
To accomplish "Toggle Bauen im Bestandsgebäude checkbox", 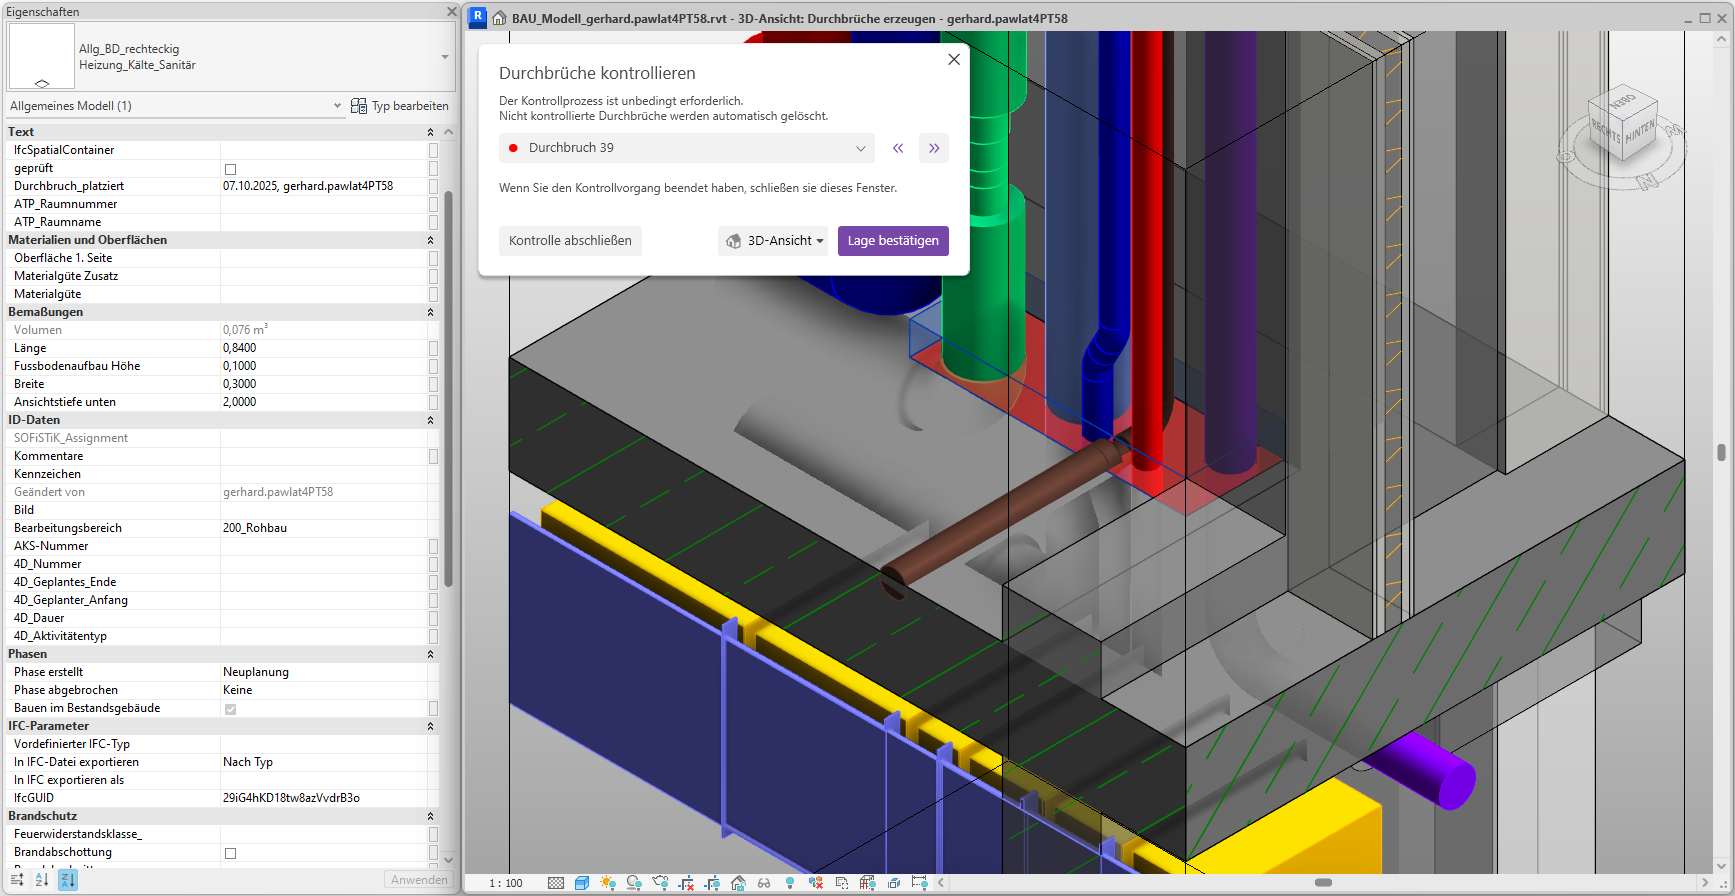I will tap(230, 709).
